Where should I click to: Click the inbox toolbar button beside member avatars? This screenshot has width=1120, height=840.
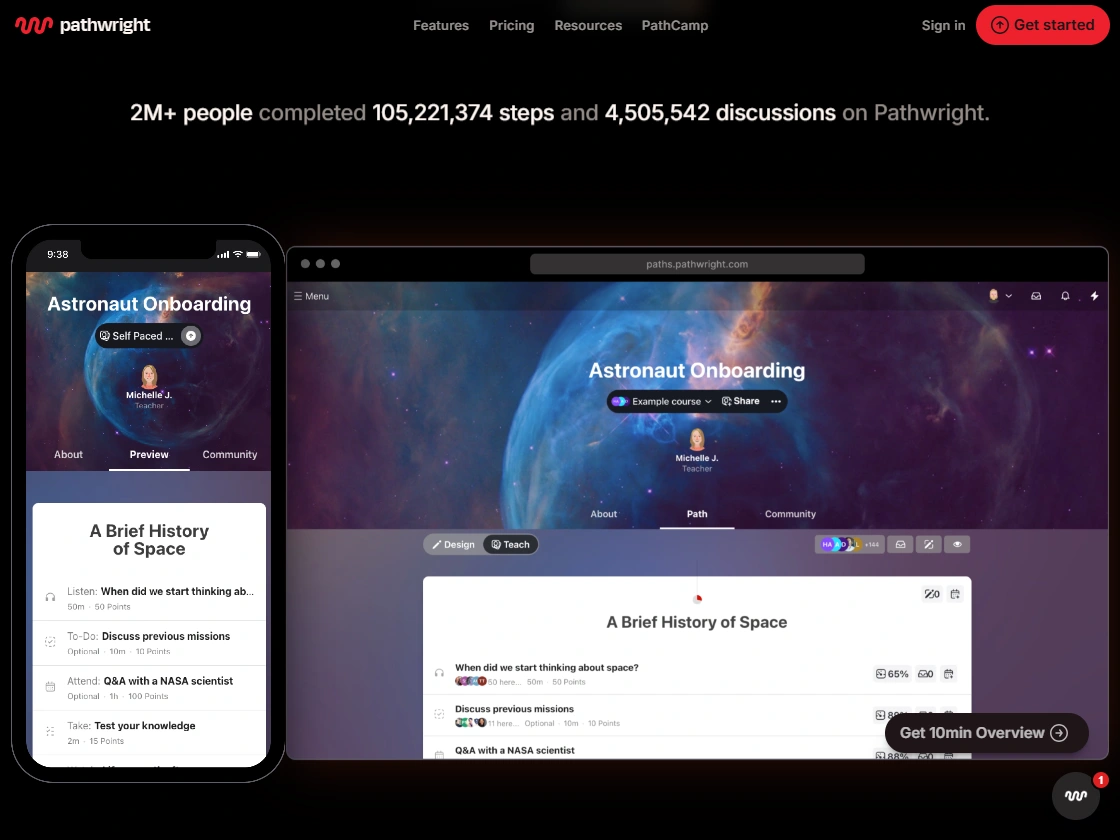[x=900, y=544]
